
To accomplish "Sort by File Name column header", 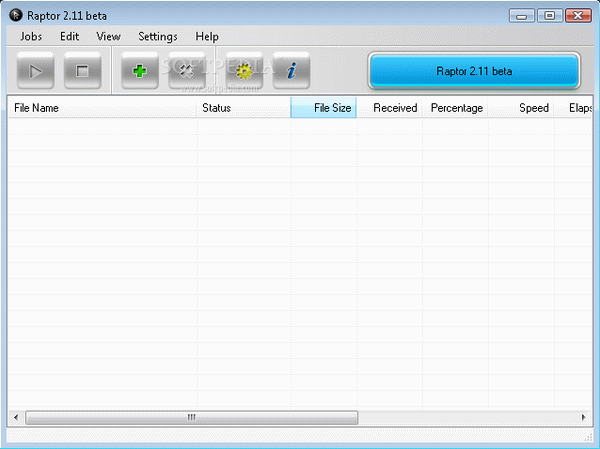I will click(102, 108).
